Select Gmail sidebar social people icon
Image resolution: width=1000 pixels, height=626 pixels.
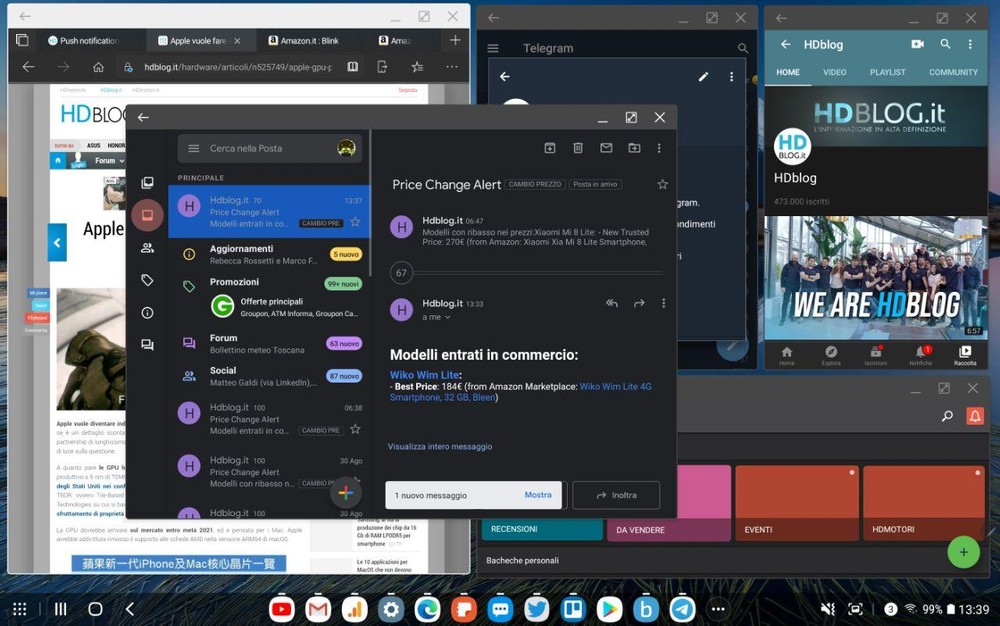point(147,248)
